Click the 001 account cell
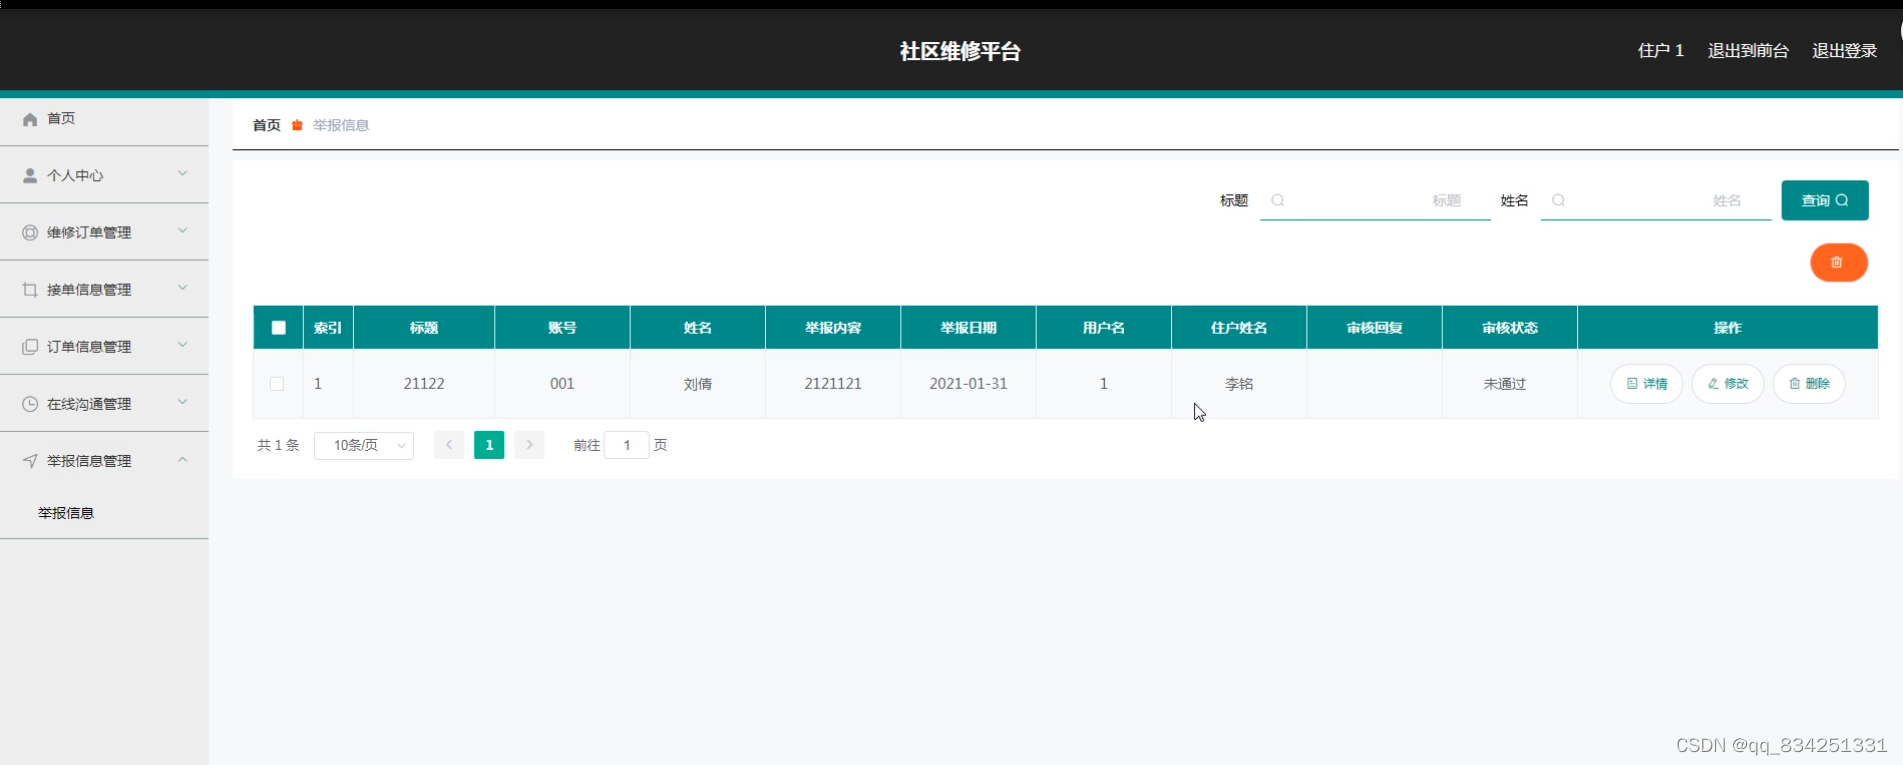This screenshot has height=765, width=1903. (562, 384)
